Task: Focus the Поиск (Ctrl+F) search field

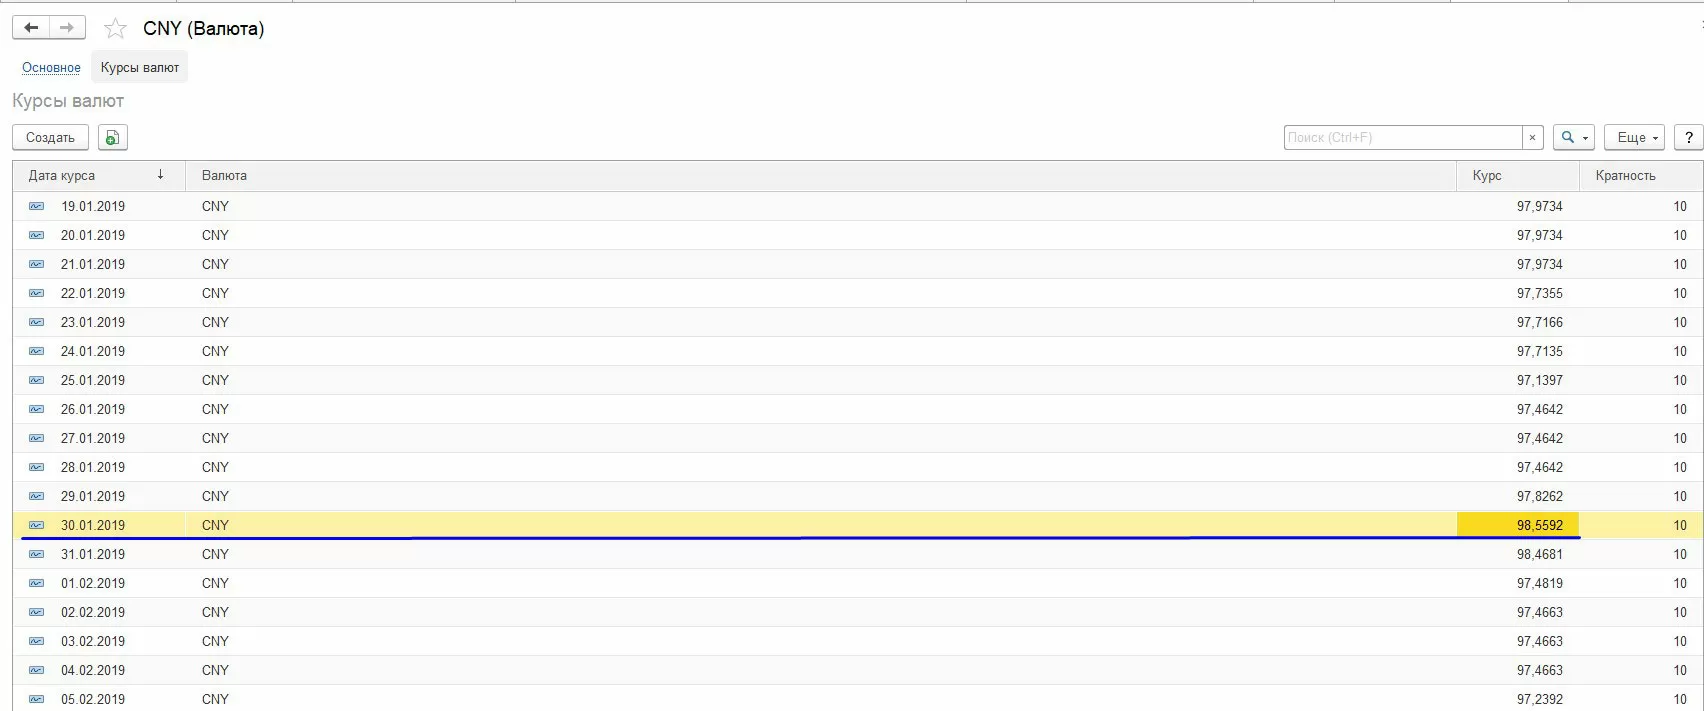Action: (x=1402, y=138)
